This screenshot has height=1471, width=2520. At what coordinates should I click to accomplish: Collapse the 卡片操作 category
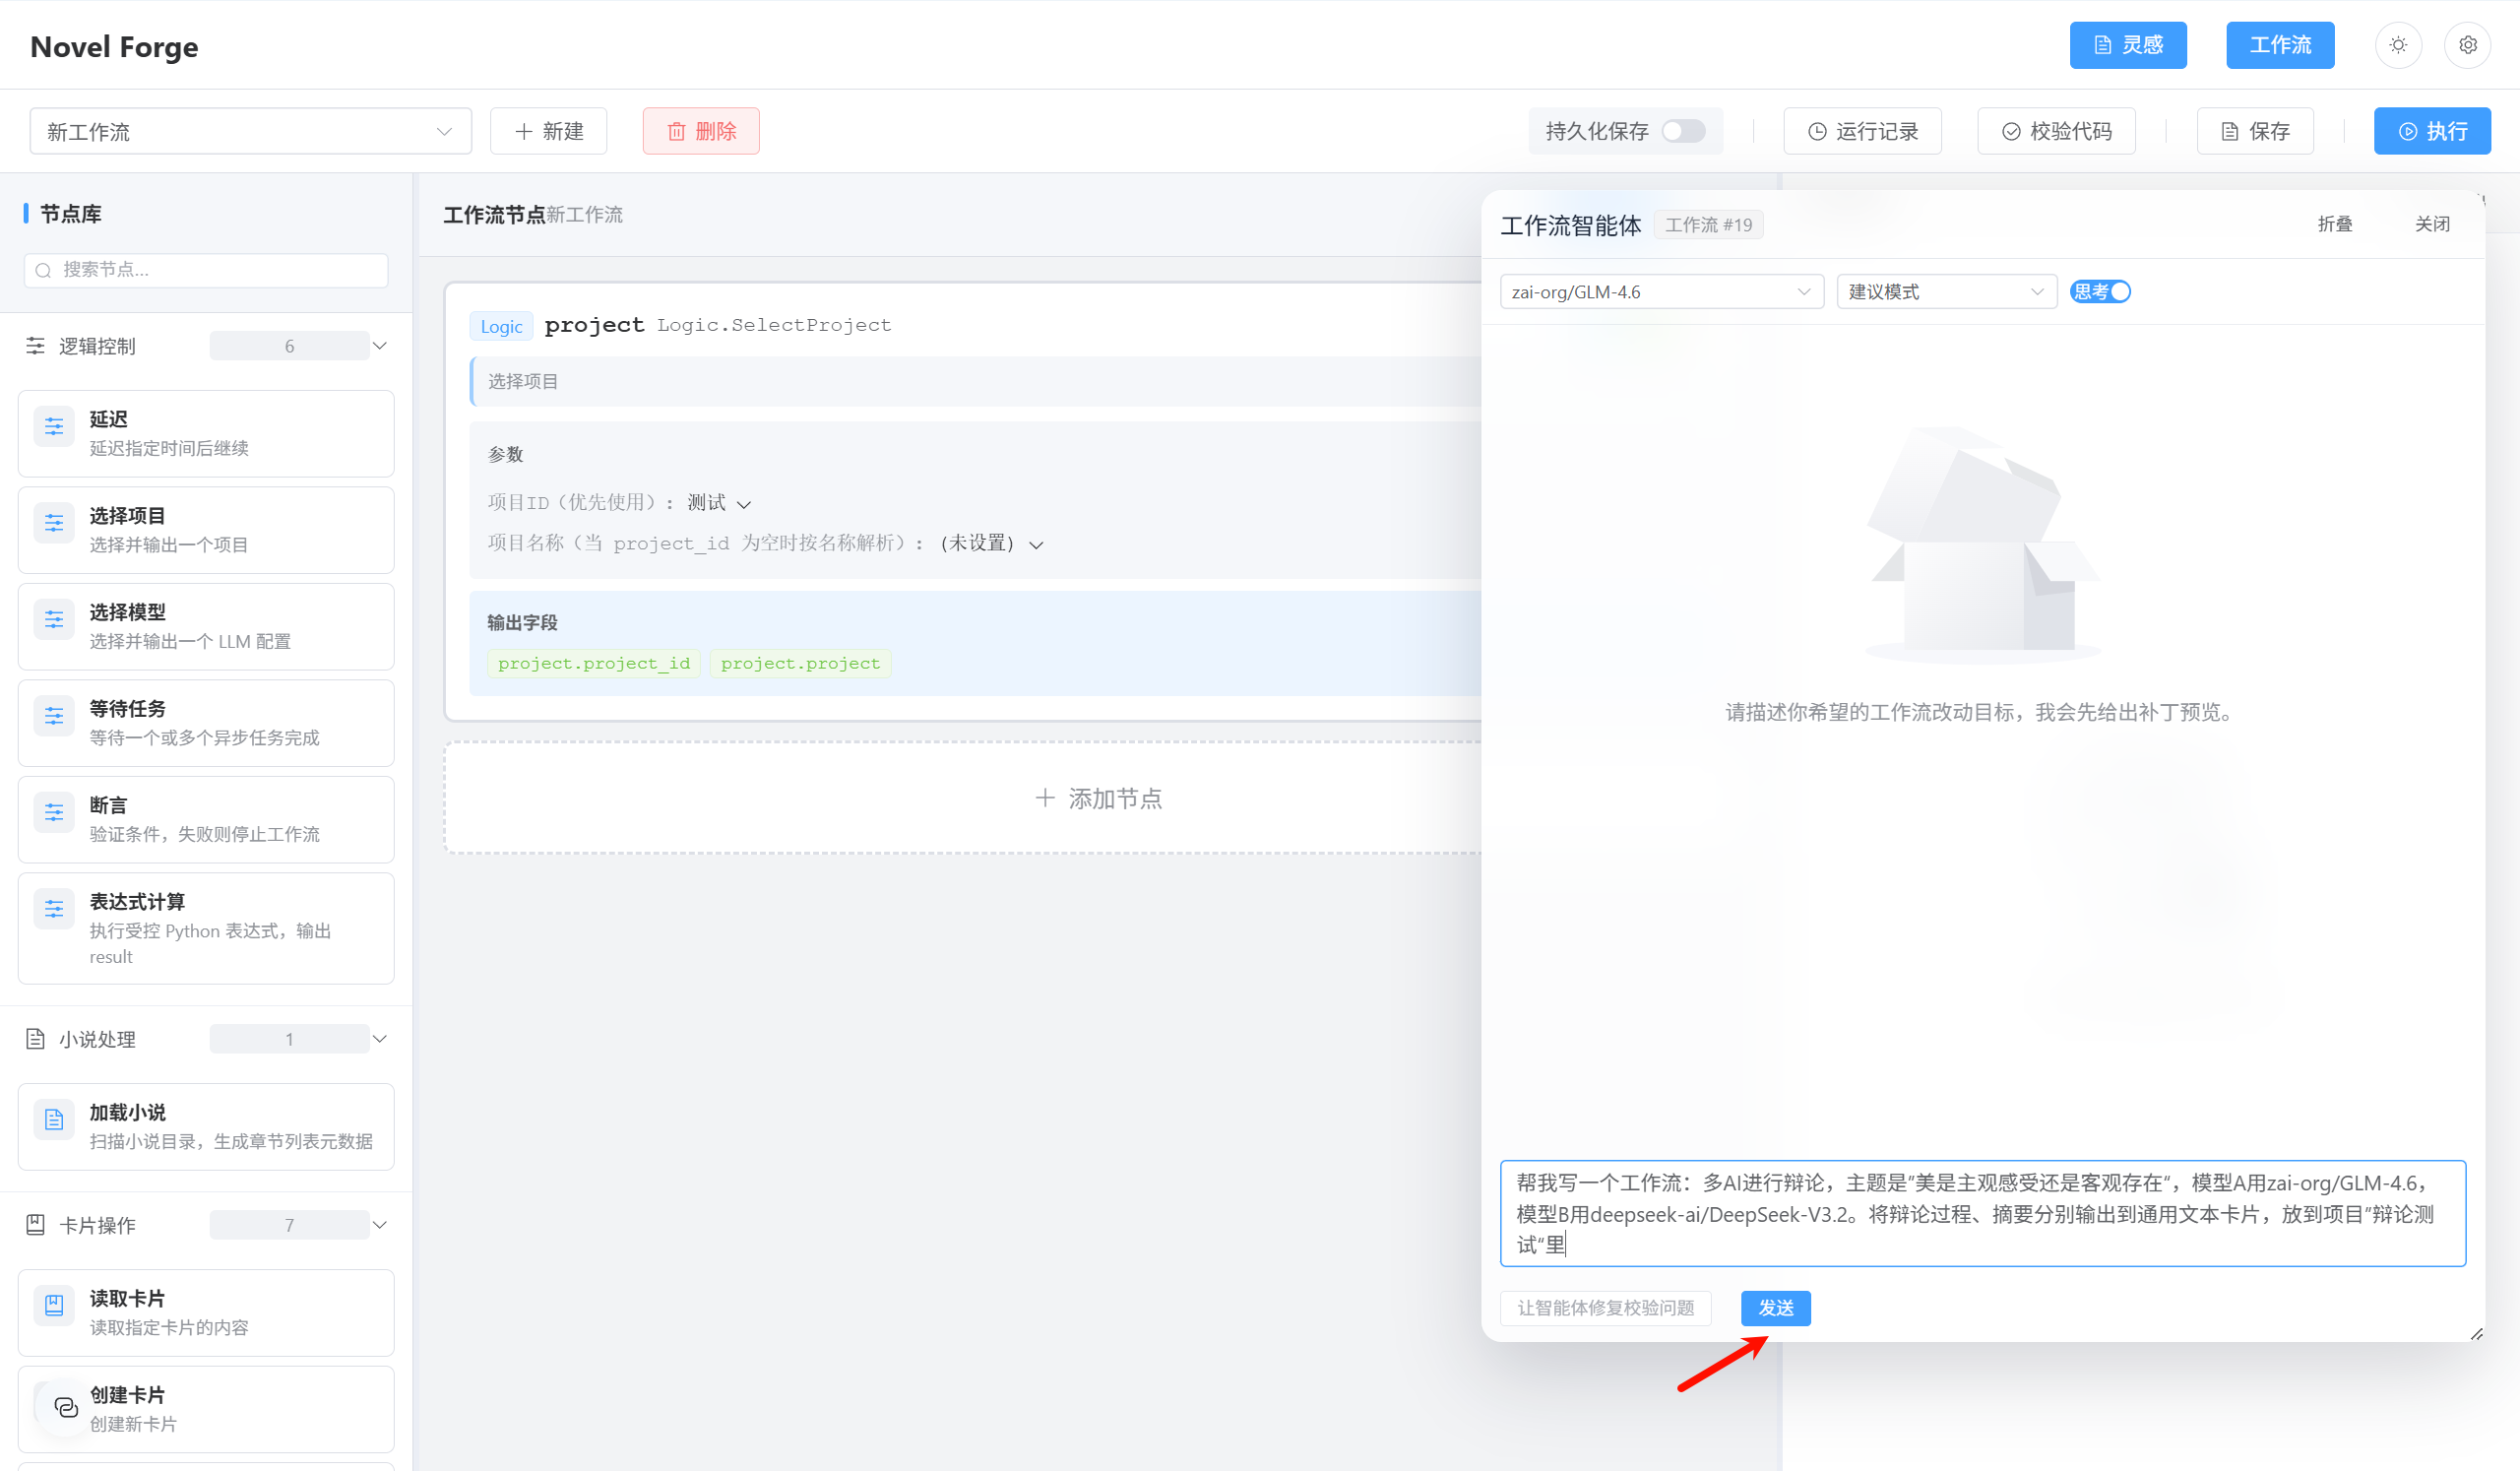point(380,1225)
